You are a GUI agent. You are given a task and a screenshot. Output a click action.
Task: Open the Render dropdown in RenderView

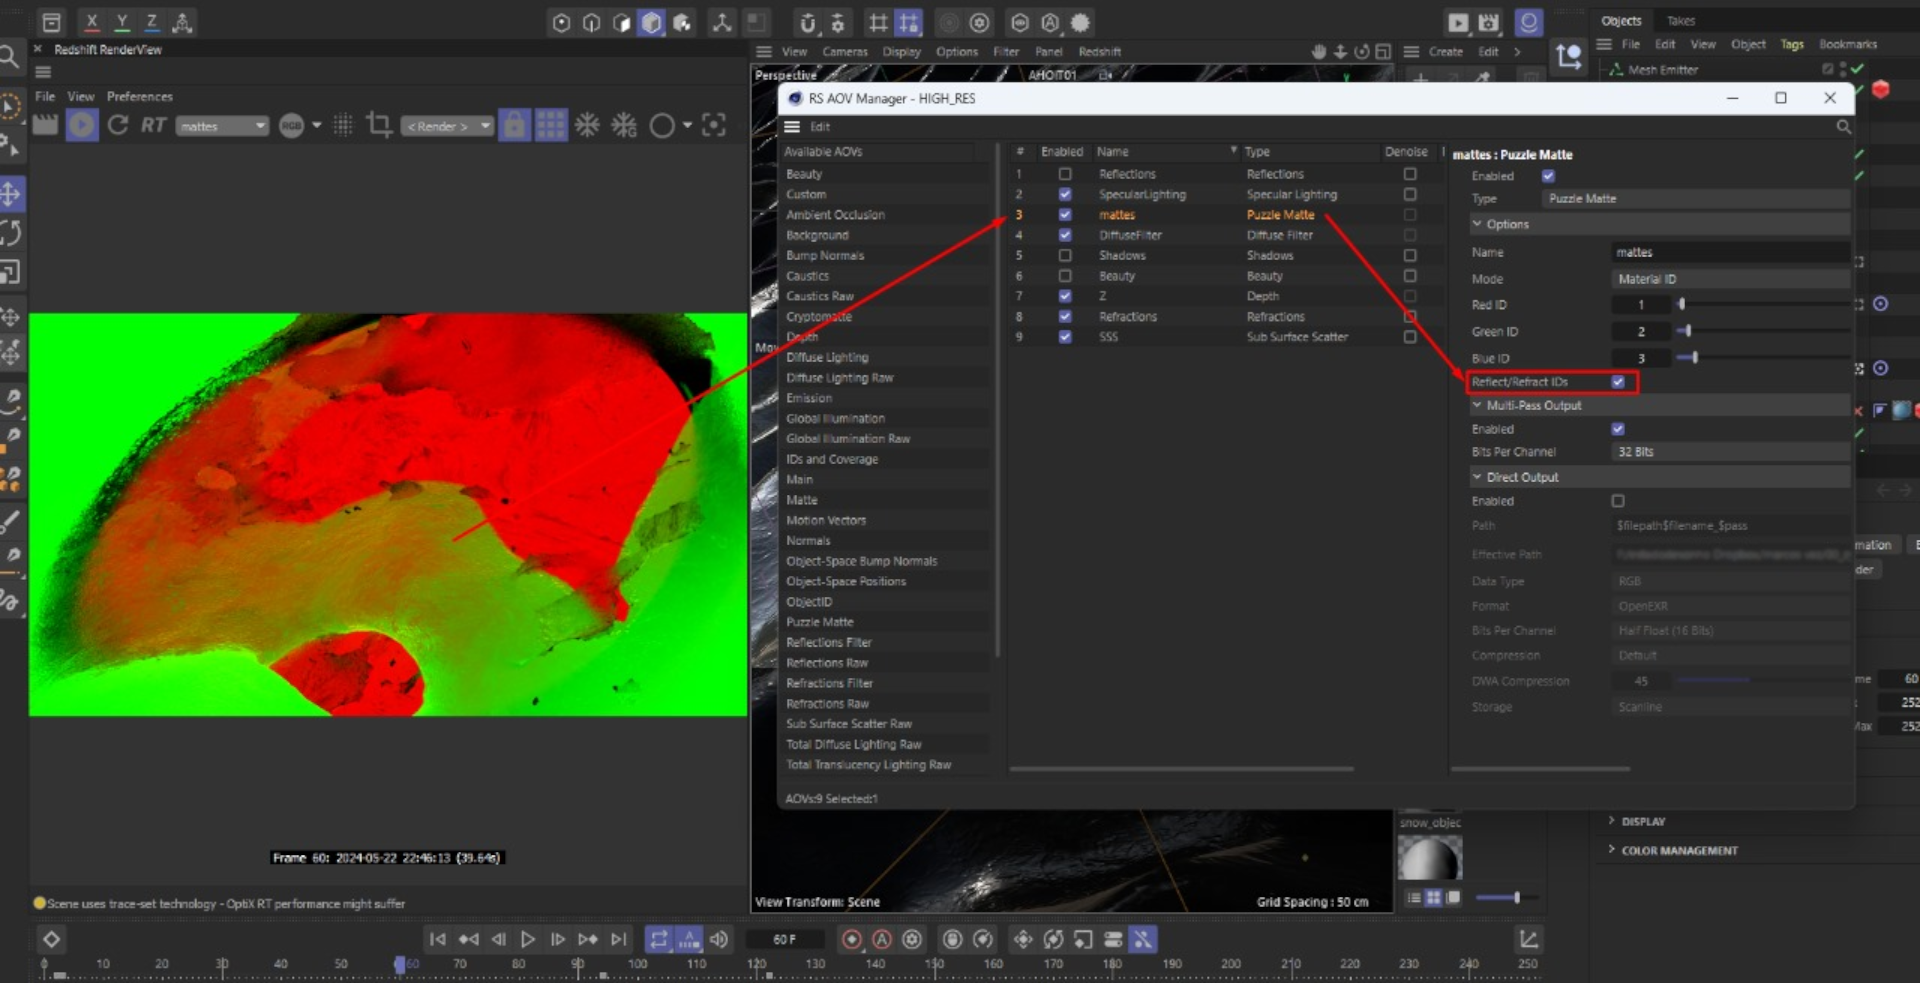coord(447,126)
